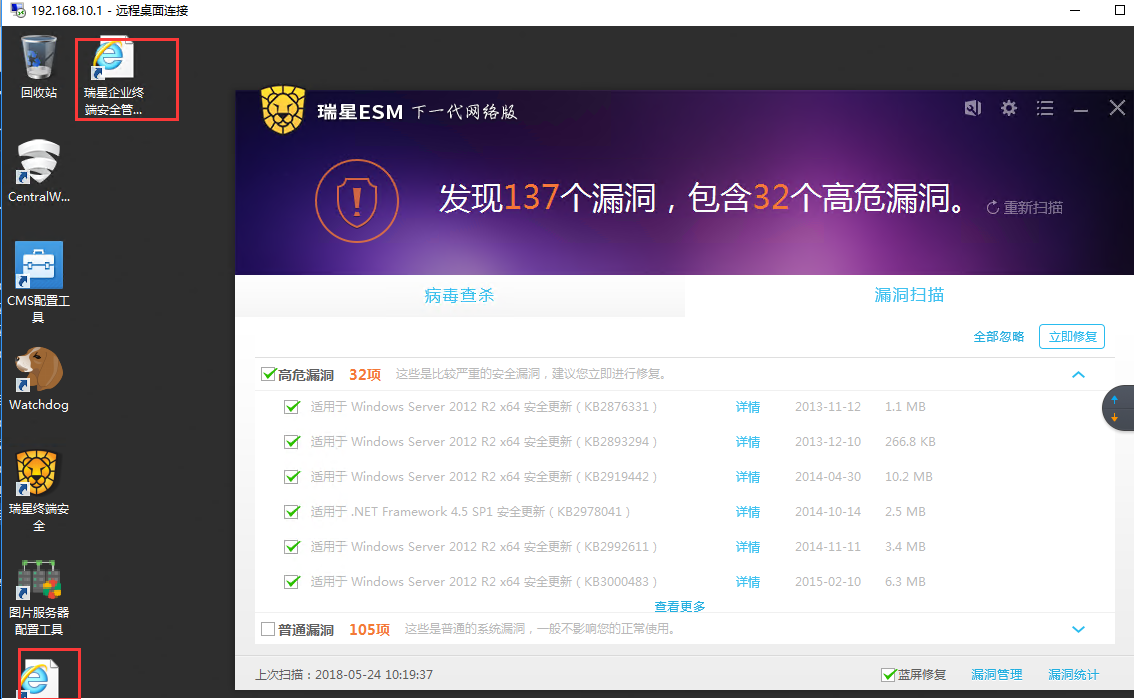The height and width of the screenshot is (699, 1134).
Task: Click the remote desktop title bar icon
Action: (x=17, y=10)
